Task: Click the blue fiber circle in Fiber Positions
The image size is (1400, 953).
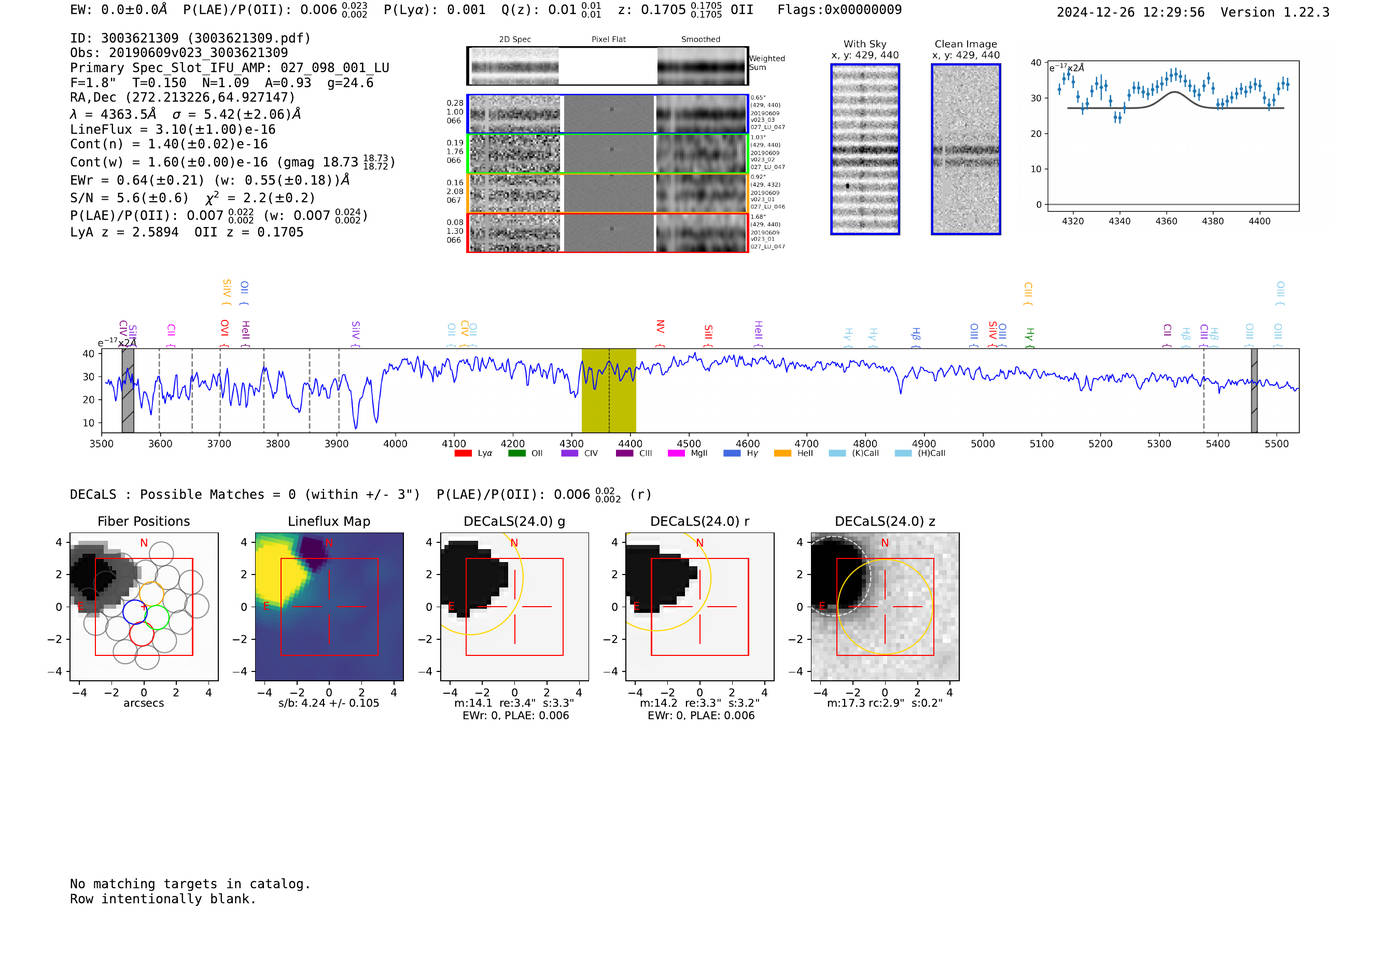Action: (x=133, y=610)
